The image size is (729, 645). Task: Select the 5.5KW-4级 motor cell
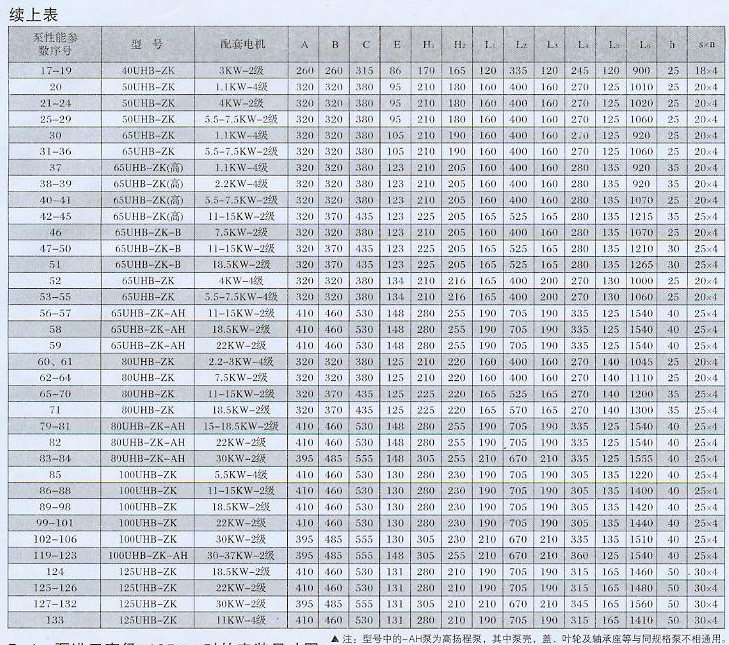pos(241,474)
